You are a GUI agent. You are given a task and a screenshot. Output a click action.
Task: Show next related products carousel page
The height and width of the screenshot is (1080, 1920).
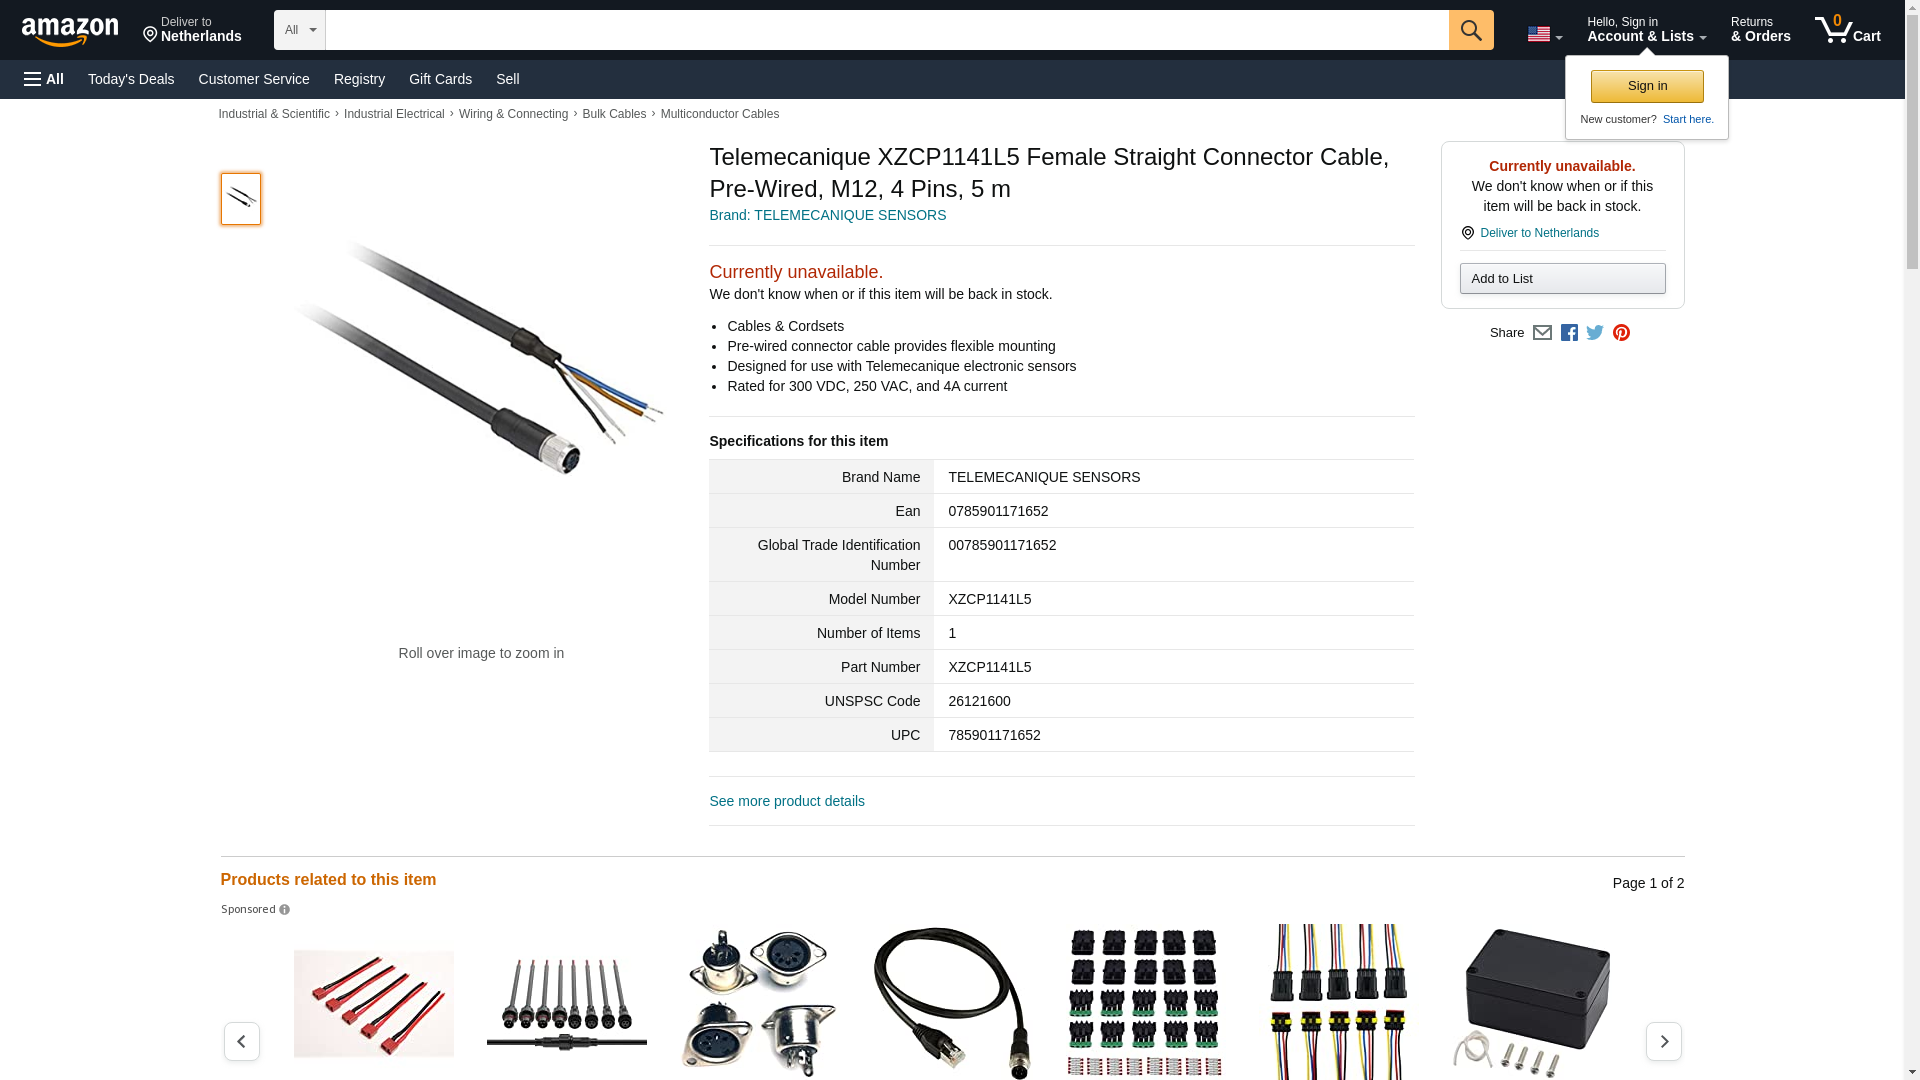tap(1663, 1041)
